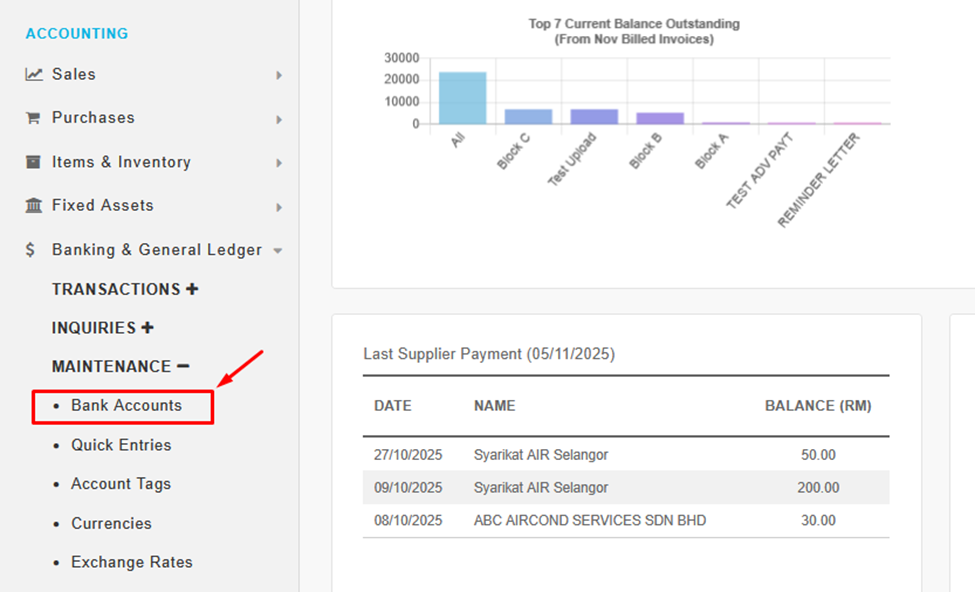The height and width of the screenshot is (592, 975).
Task: Click the Sales chart line icon
Action: (x=34, y=75)
